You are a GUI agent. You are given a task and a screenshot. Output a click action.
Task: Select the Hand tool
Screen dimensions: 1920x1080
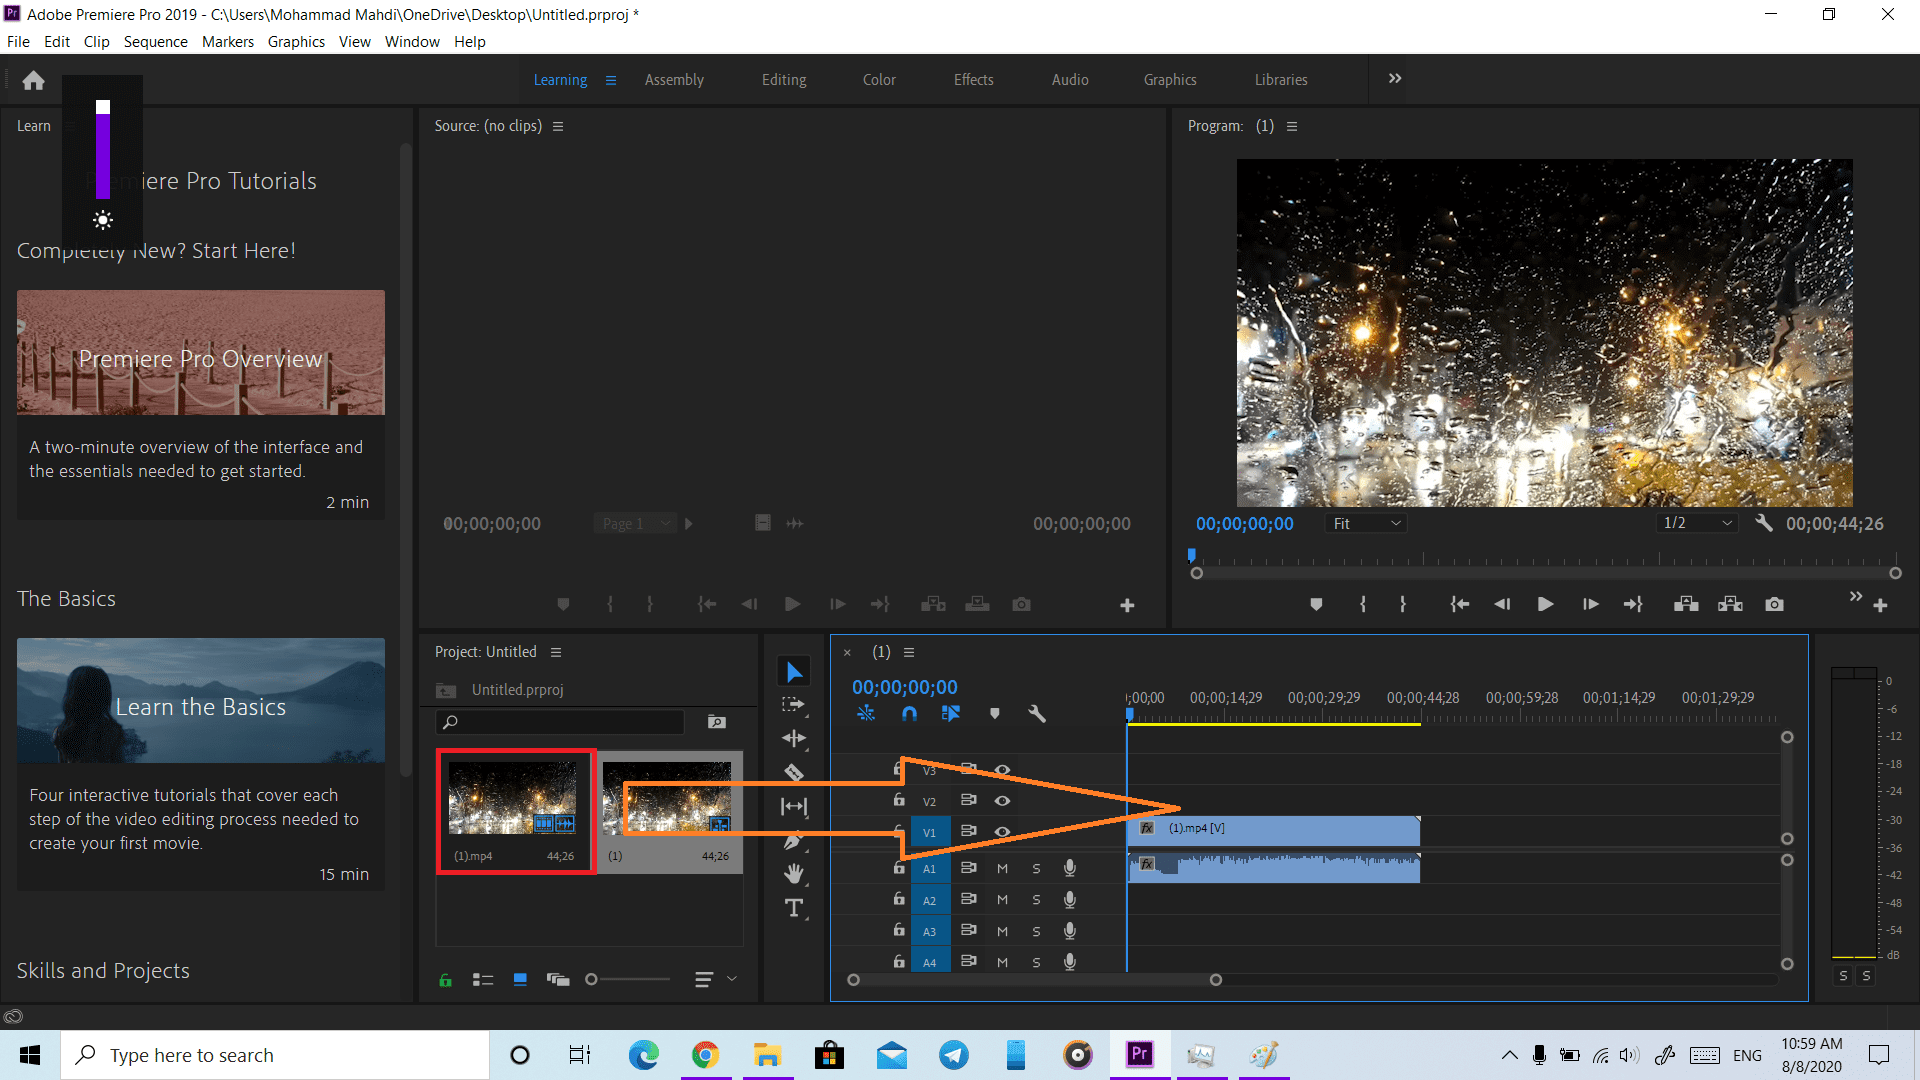click(794, 874)
